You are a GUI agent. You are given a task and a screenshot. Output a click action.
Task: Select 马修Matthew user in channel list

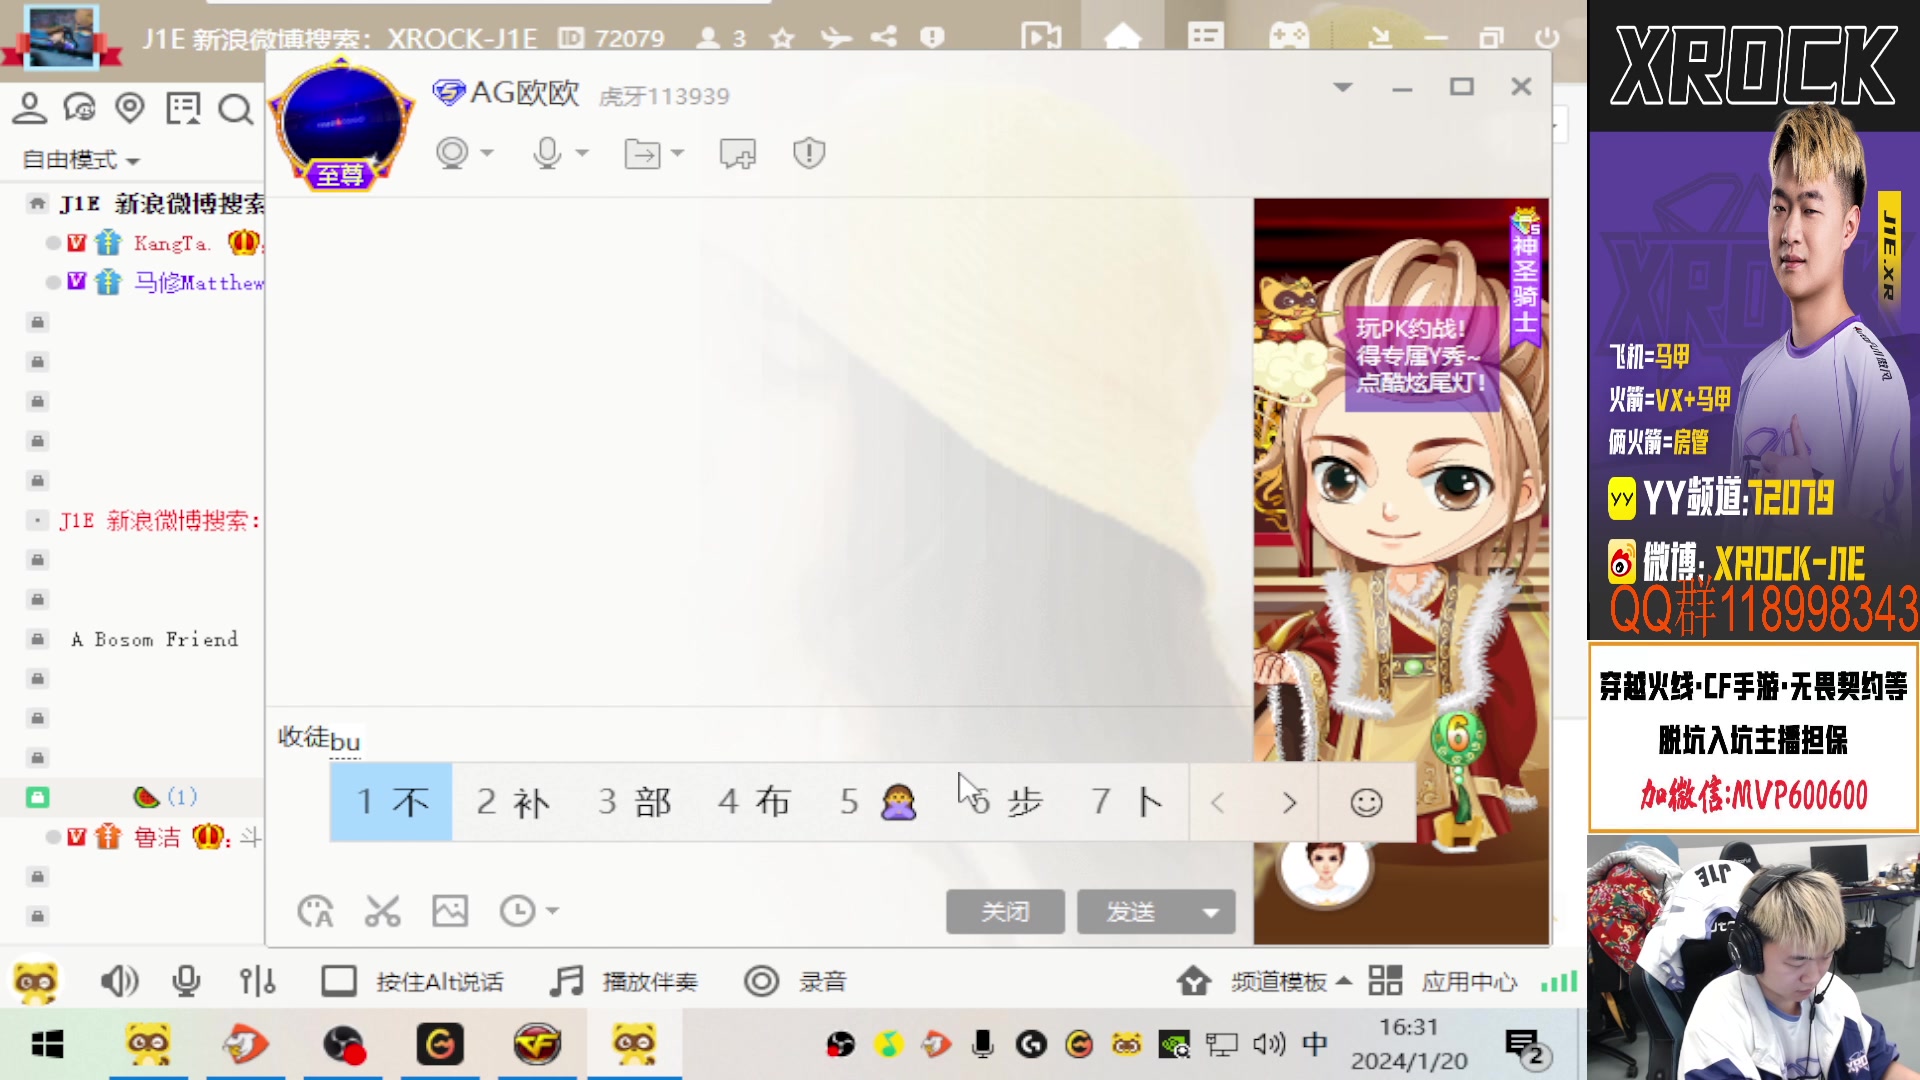click(x=199, y=283)
